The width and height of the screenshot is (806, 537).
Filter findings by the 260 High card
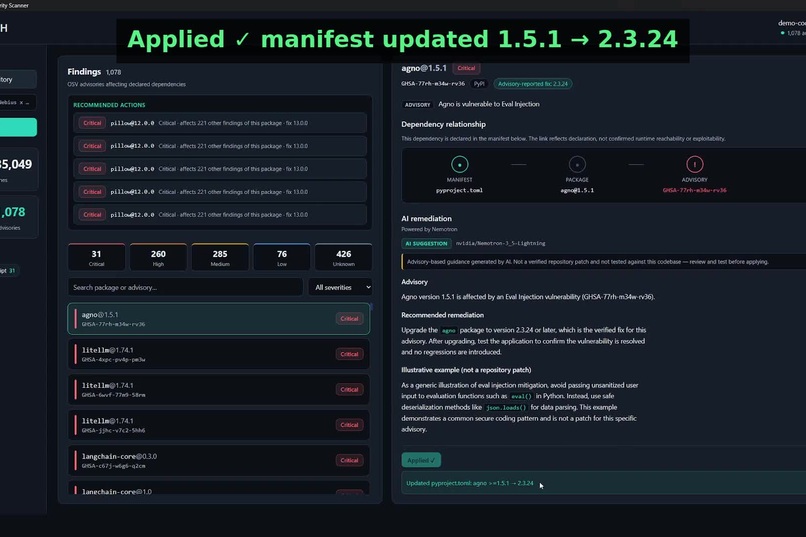[x=158, y=257]
